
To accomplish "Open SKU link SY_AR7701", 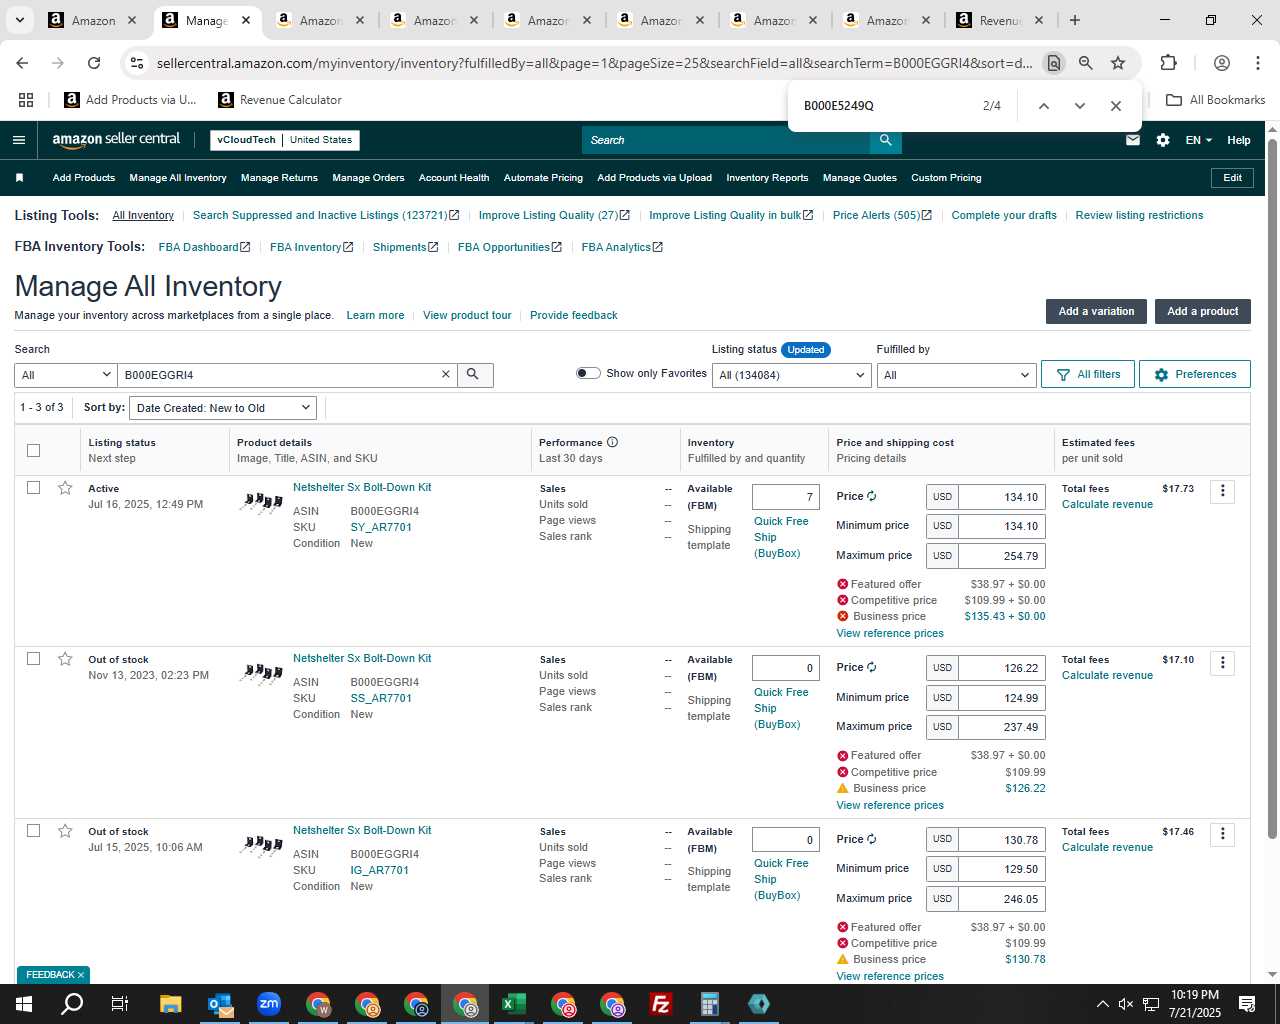I will 381,527.
